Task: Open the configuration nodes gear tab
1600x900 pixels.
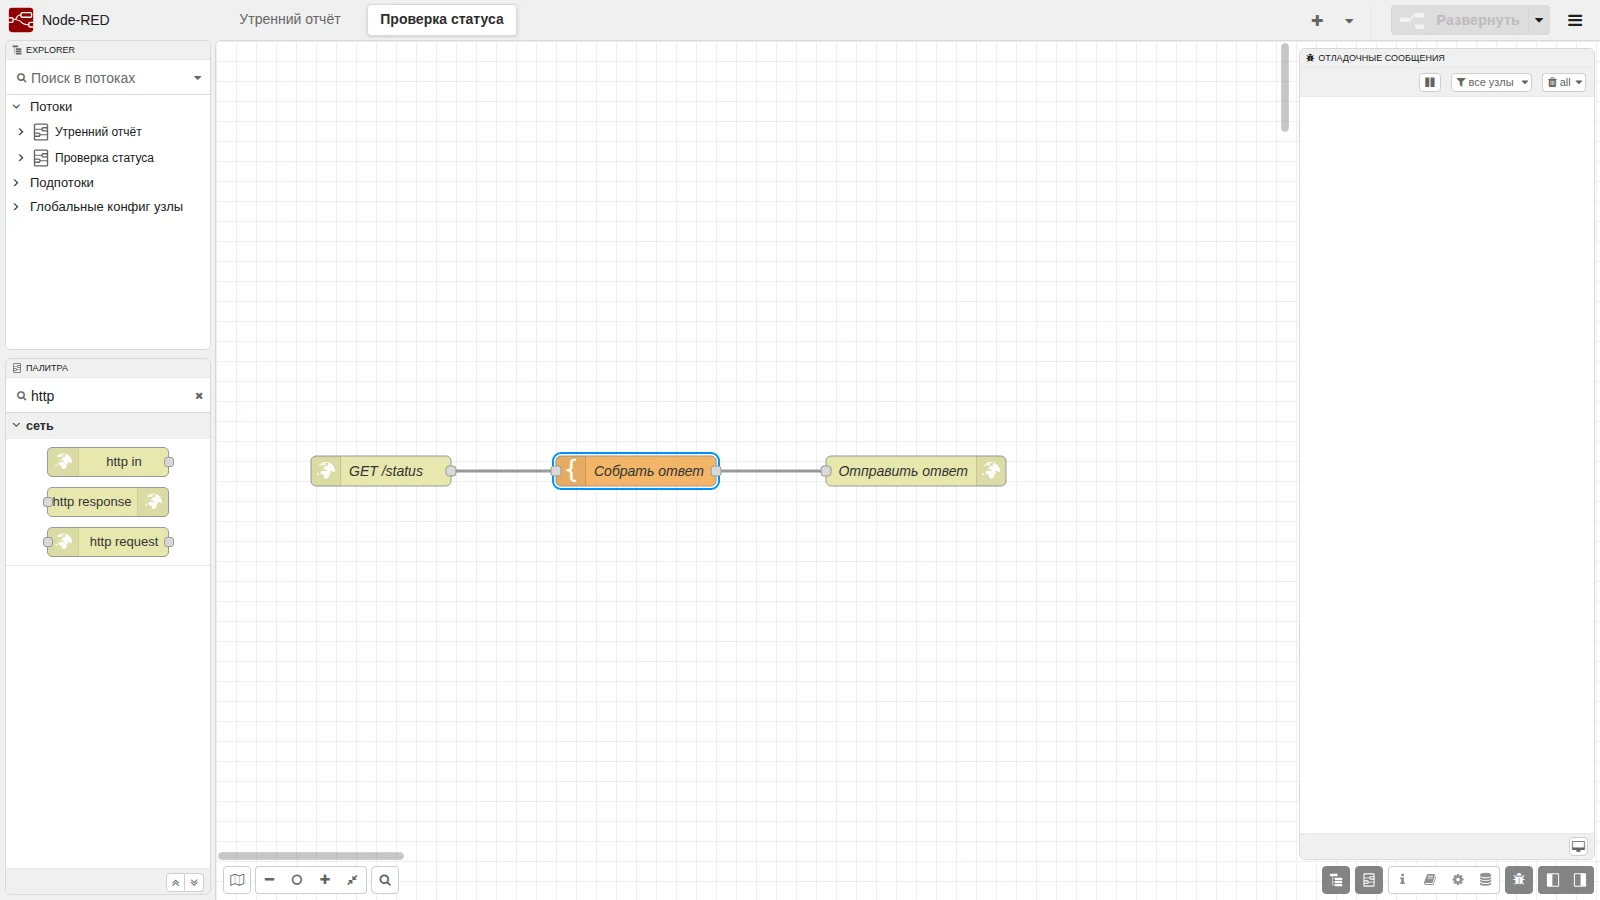Action: point(1458,880)
